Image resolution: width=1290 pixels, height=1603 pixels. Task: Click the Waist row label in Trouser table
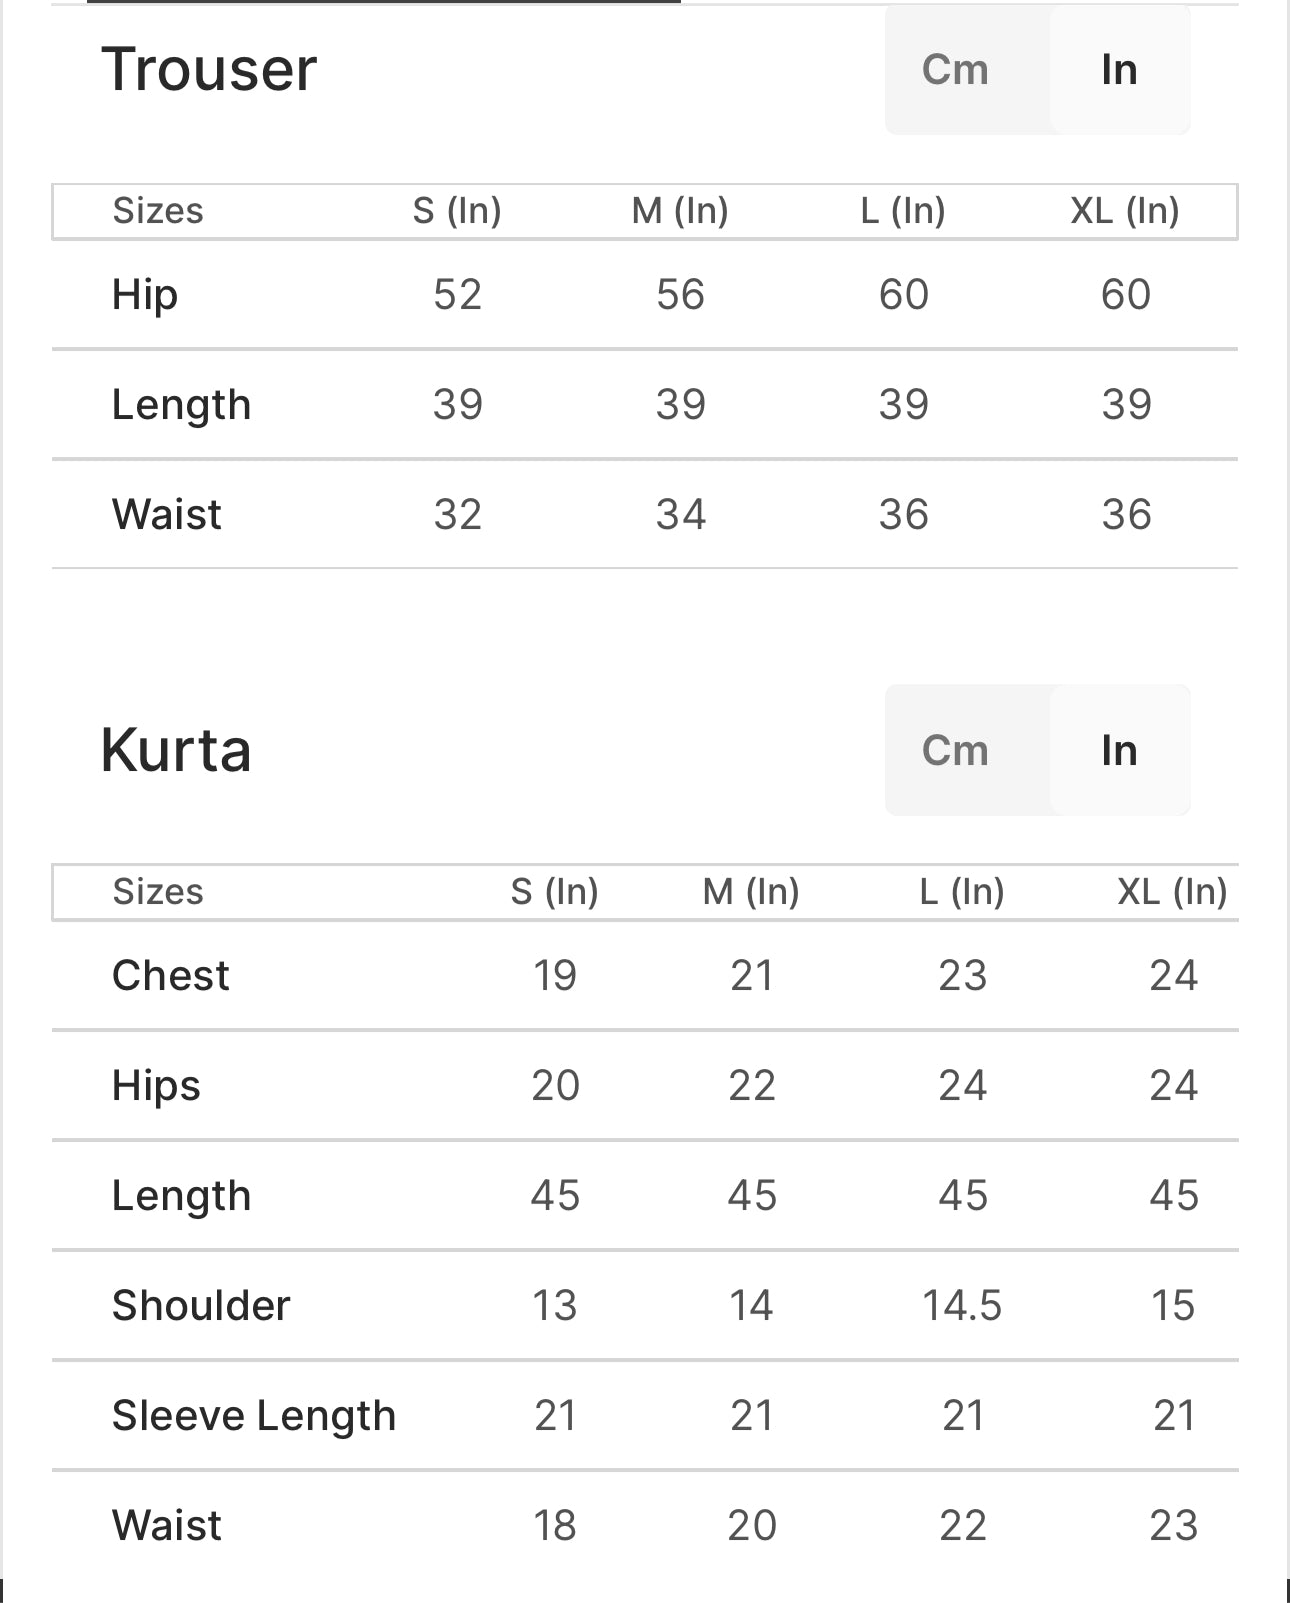click(167, 515)
